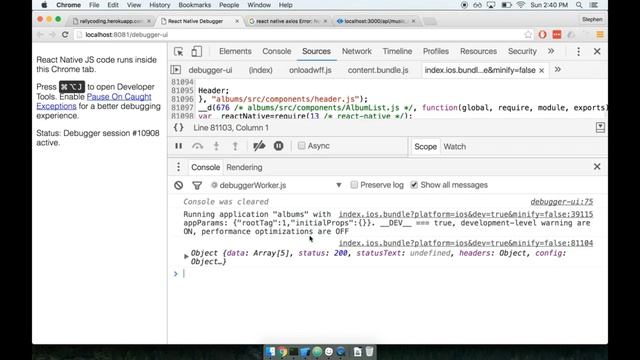Open the console drawer three-dot menu
640x360 pixels.
pos(178,167)
